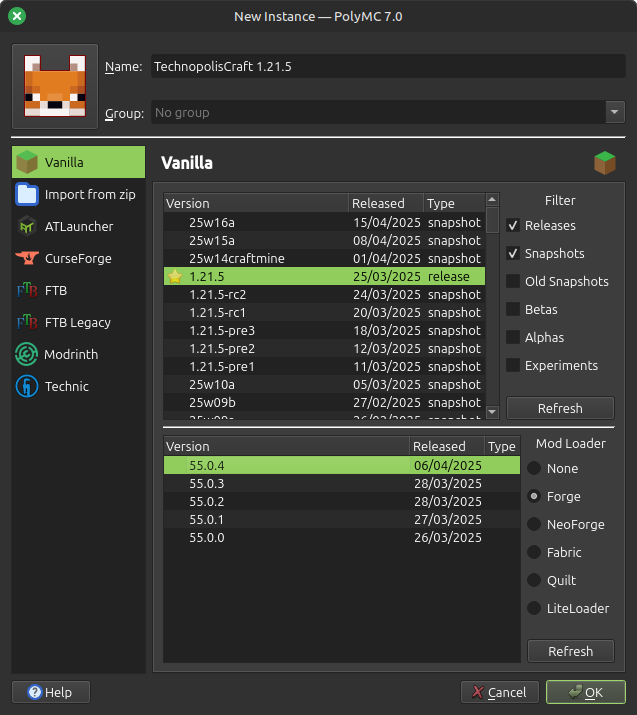Viewport: 637px width, 715px height.
Task: Select the 25w10a snapshot row
Action: tap(324, 384)
